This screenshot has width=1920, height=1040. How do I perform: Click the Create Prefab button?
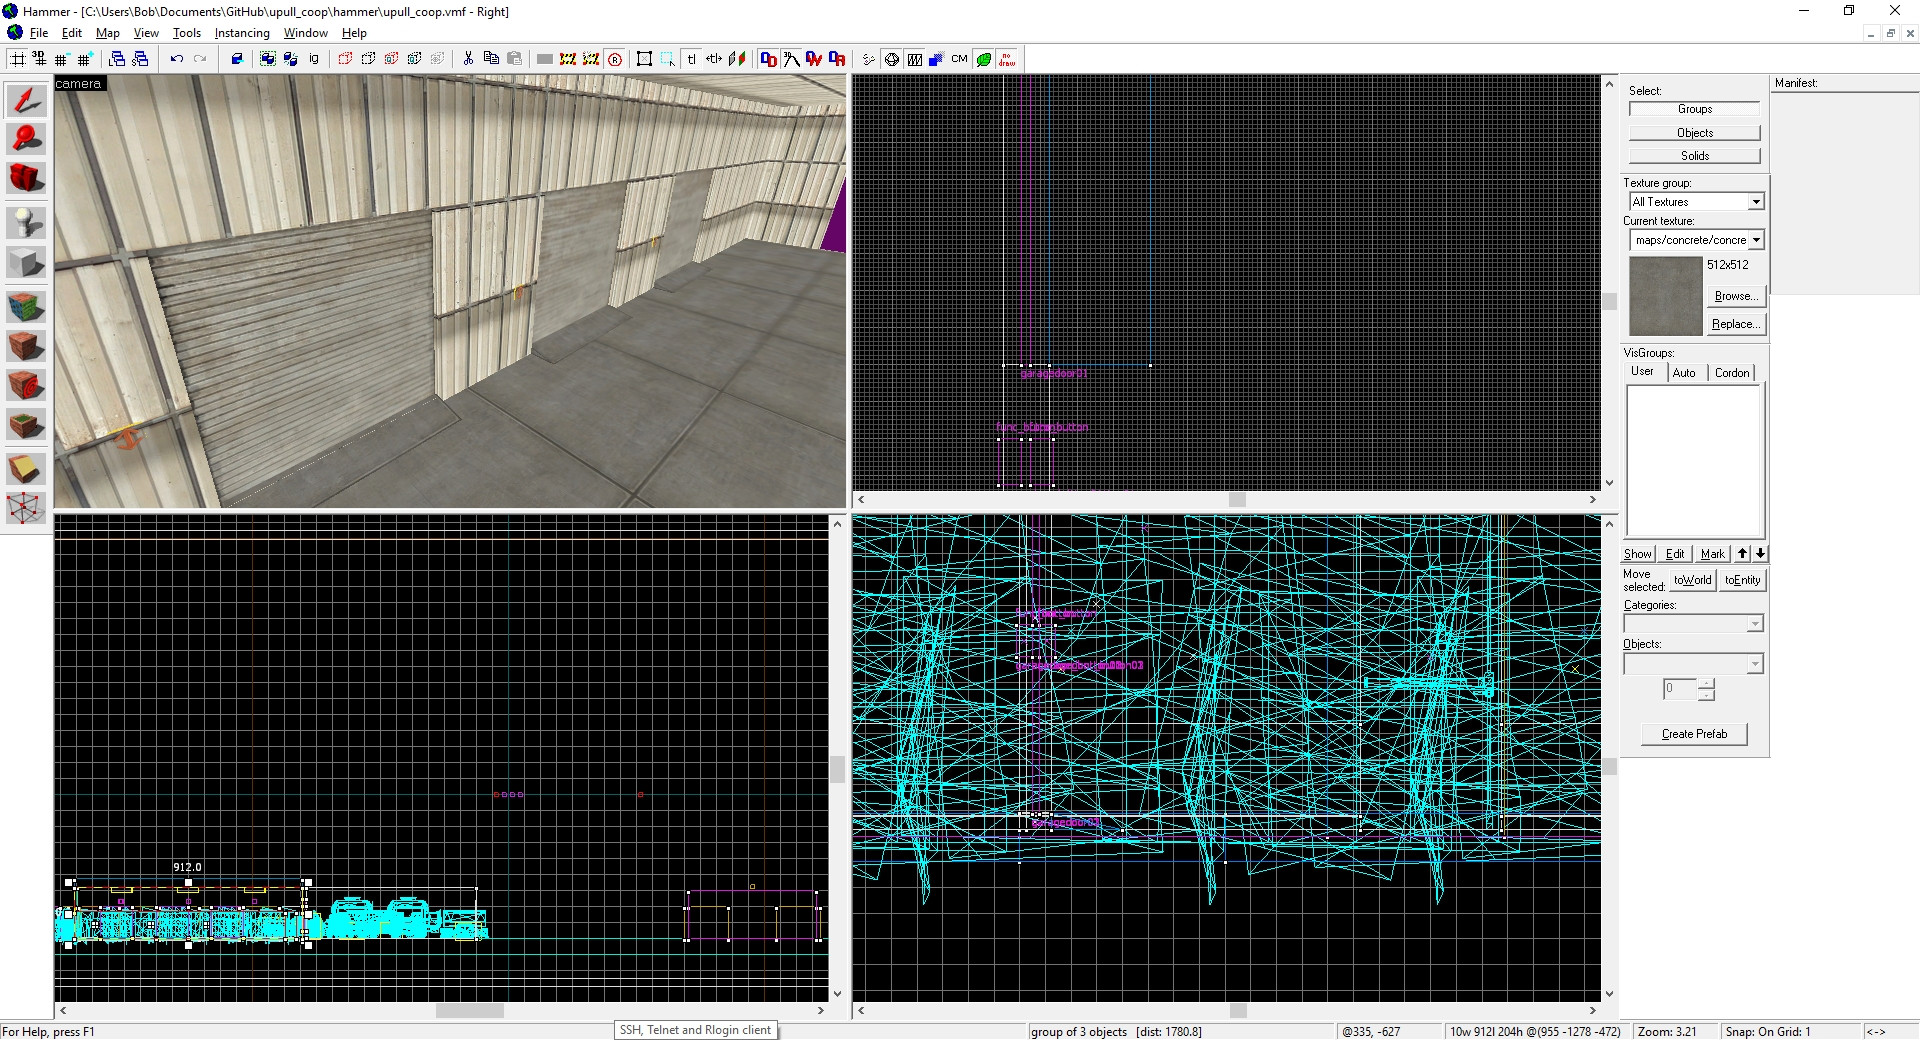[x=1694, y=734]
